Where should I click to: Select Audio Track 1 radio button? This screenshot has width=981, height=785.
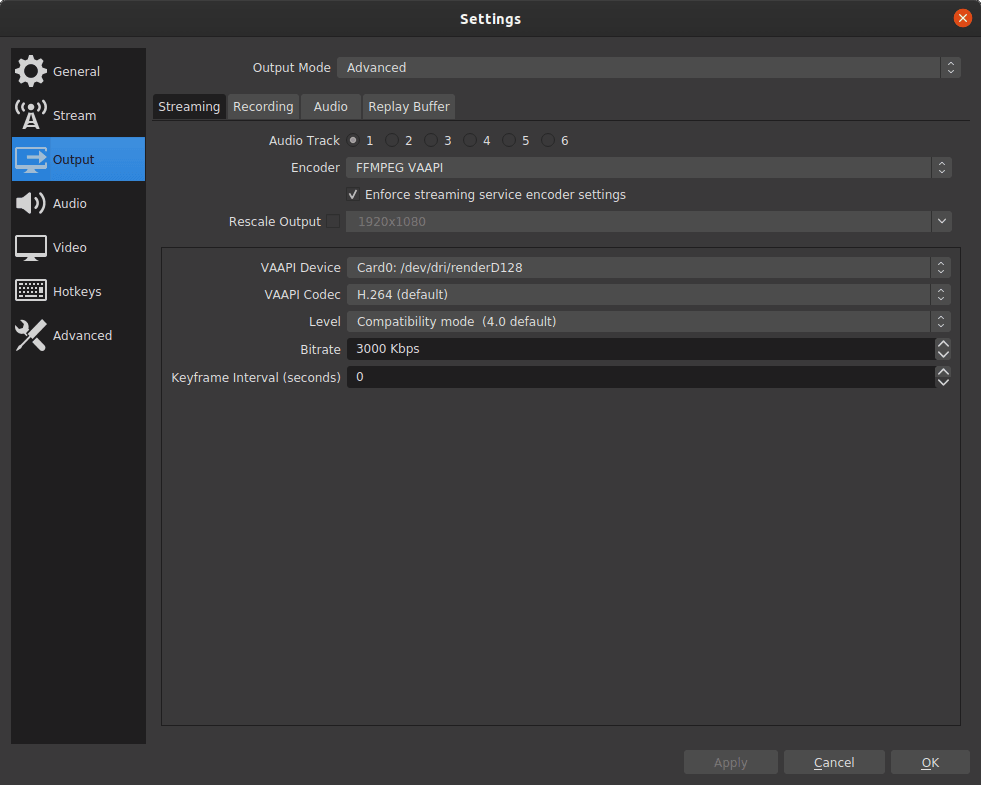pos(353,141)
